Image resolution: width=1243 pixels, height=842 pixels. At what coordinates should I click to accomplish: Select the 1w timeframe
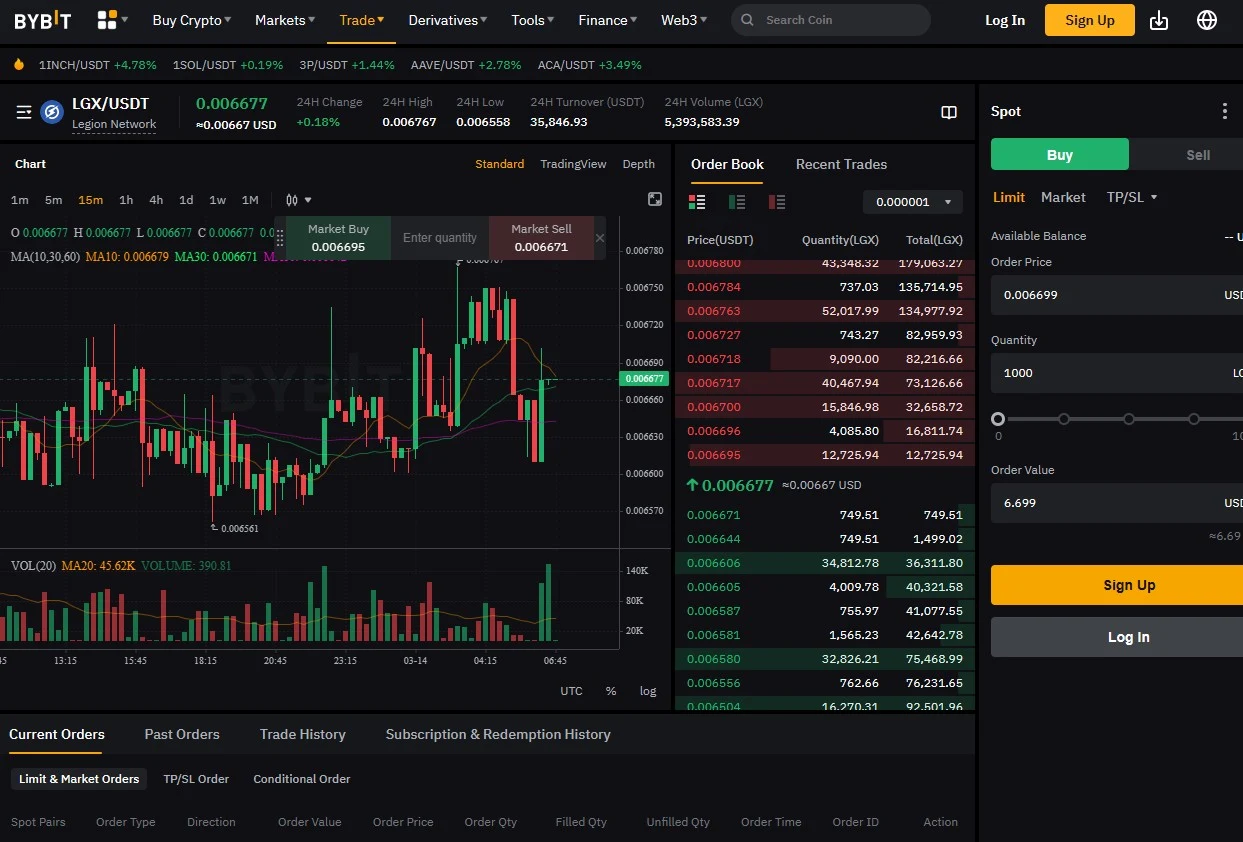click(217, 200)
